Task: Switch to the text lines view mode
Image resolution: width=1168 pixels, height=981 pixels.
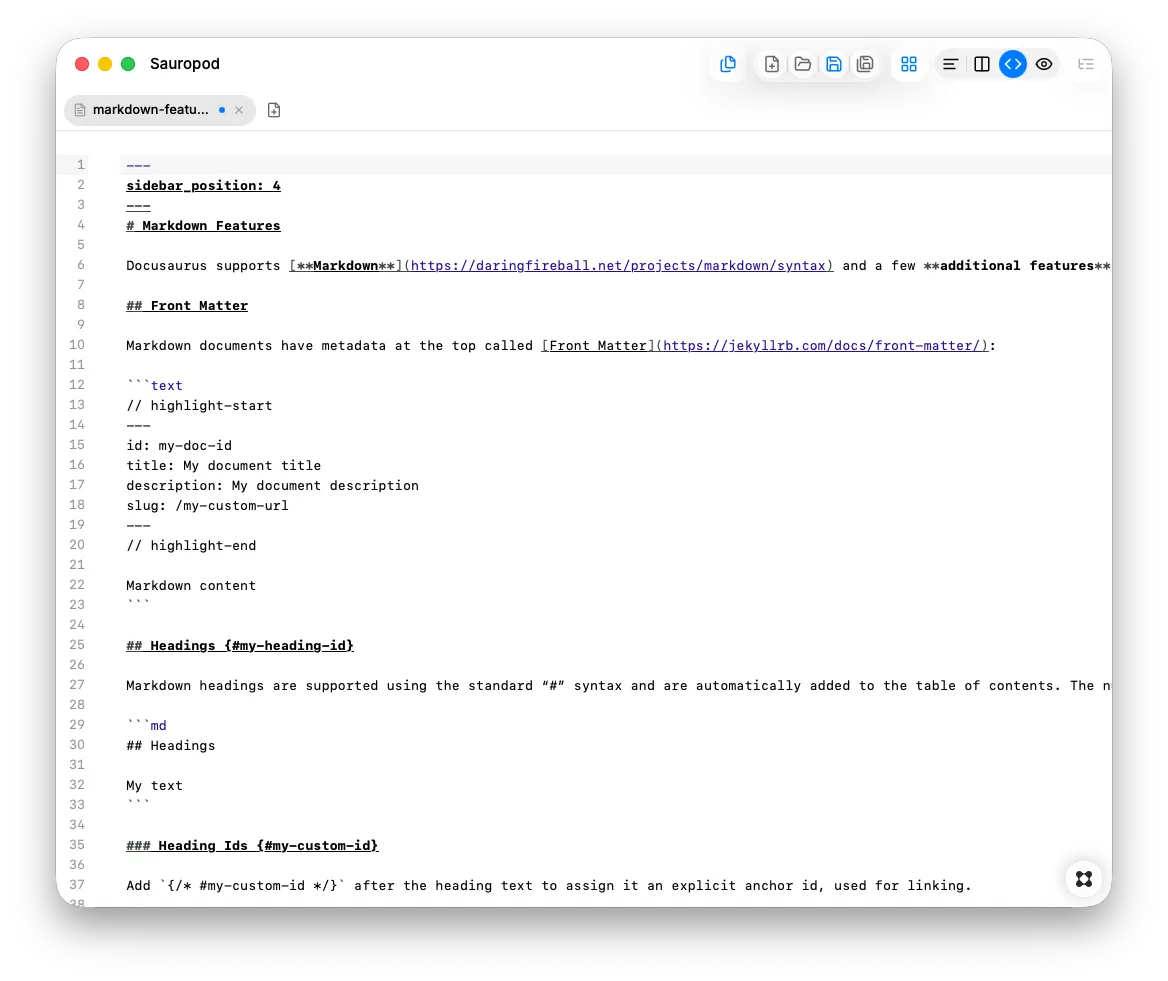Action: (950, 64)
